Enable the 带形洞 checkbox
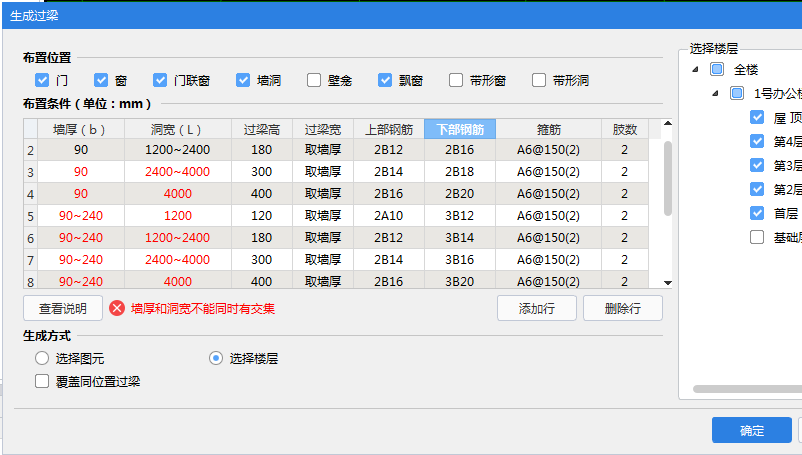This screenshot has width=802, height=455. tap(539, 80)
